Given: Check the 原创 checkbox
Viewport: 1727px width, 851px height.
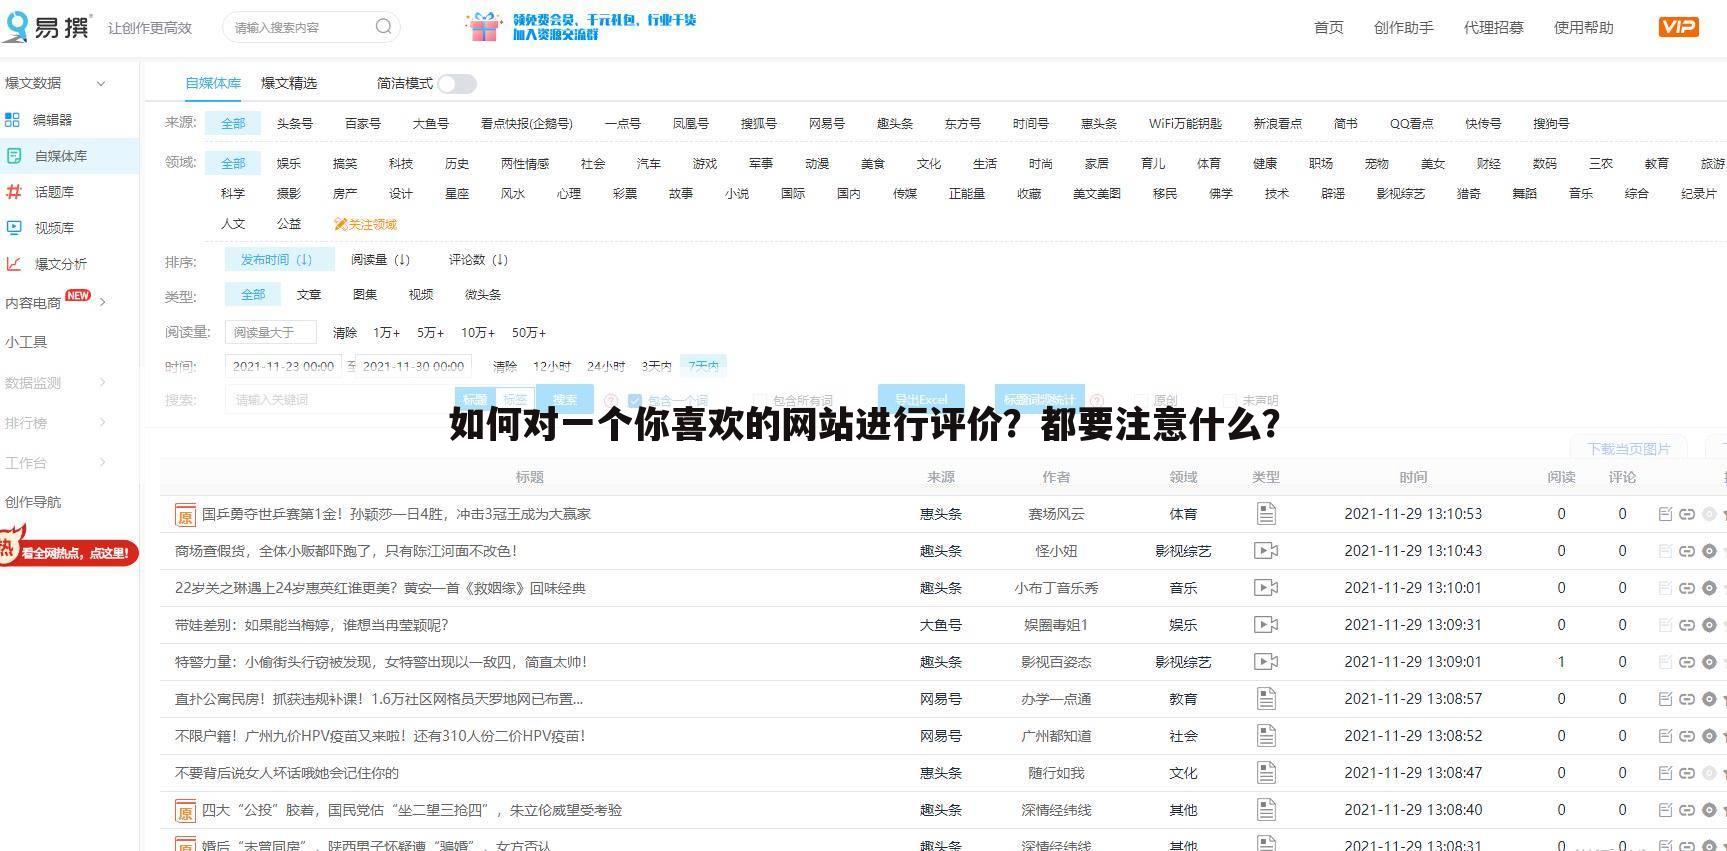Looking at the screenshot, I should click(1139, 400).
